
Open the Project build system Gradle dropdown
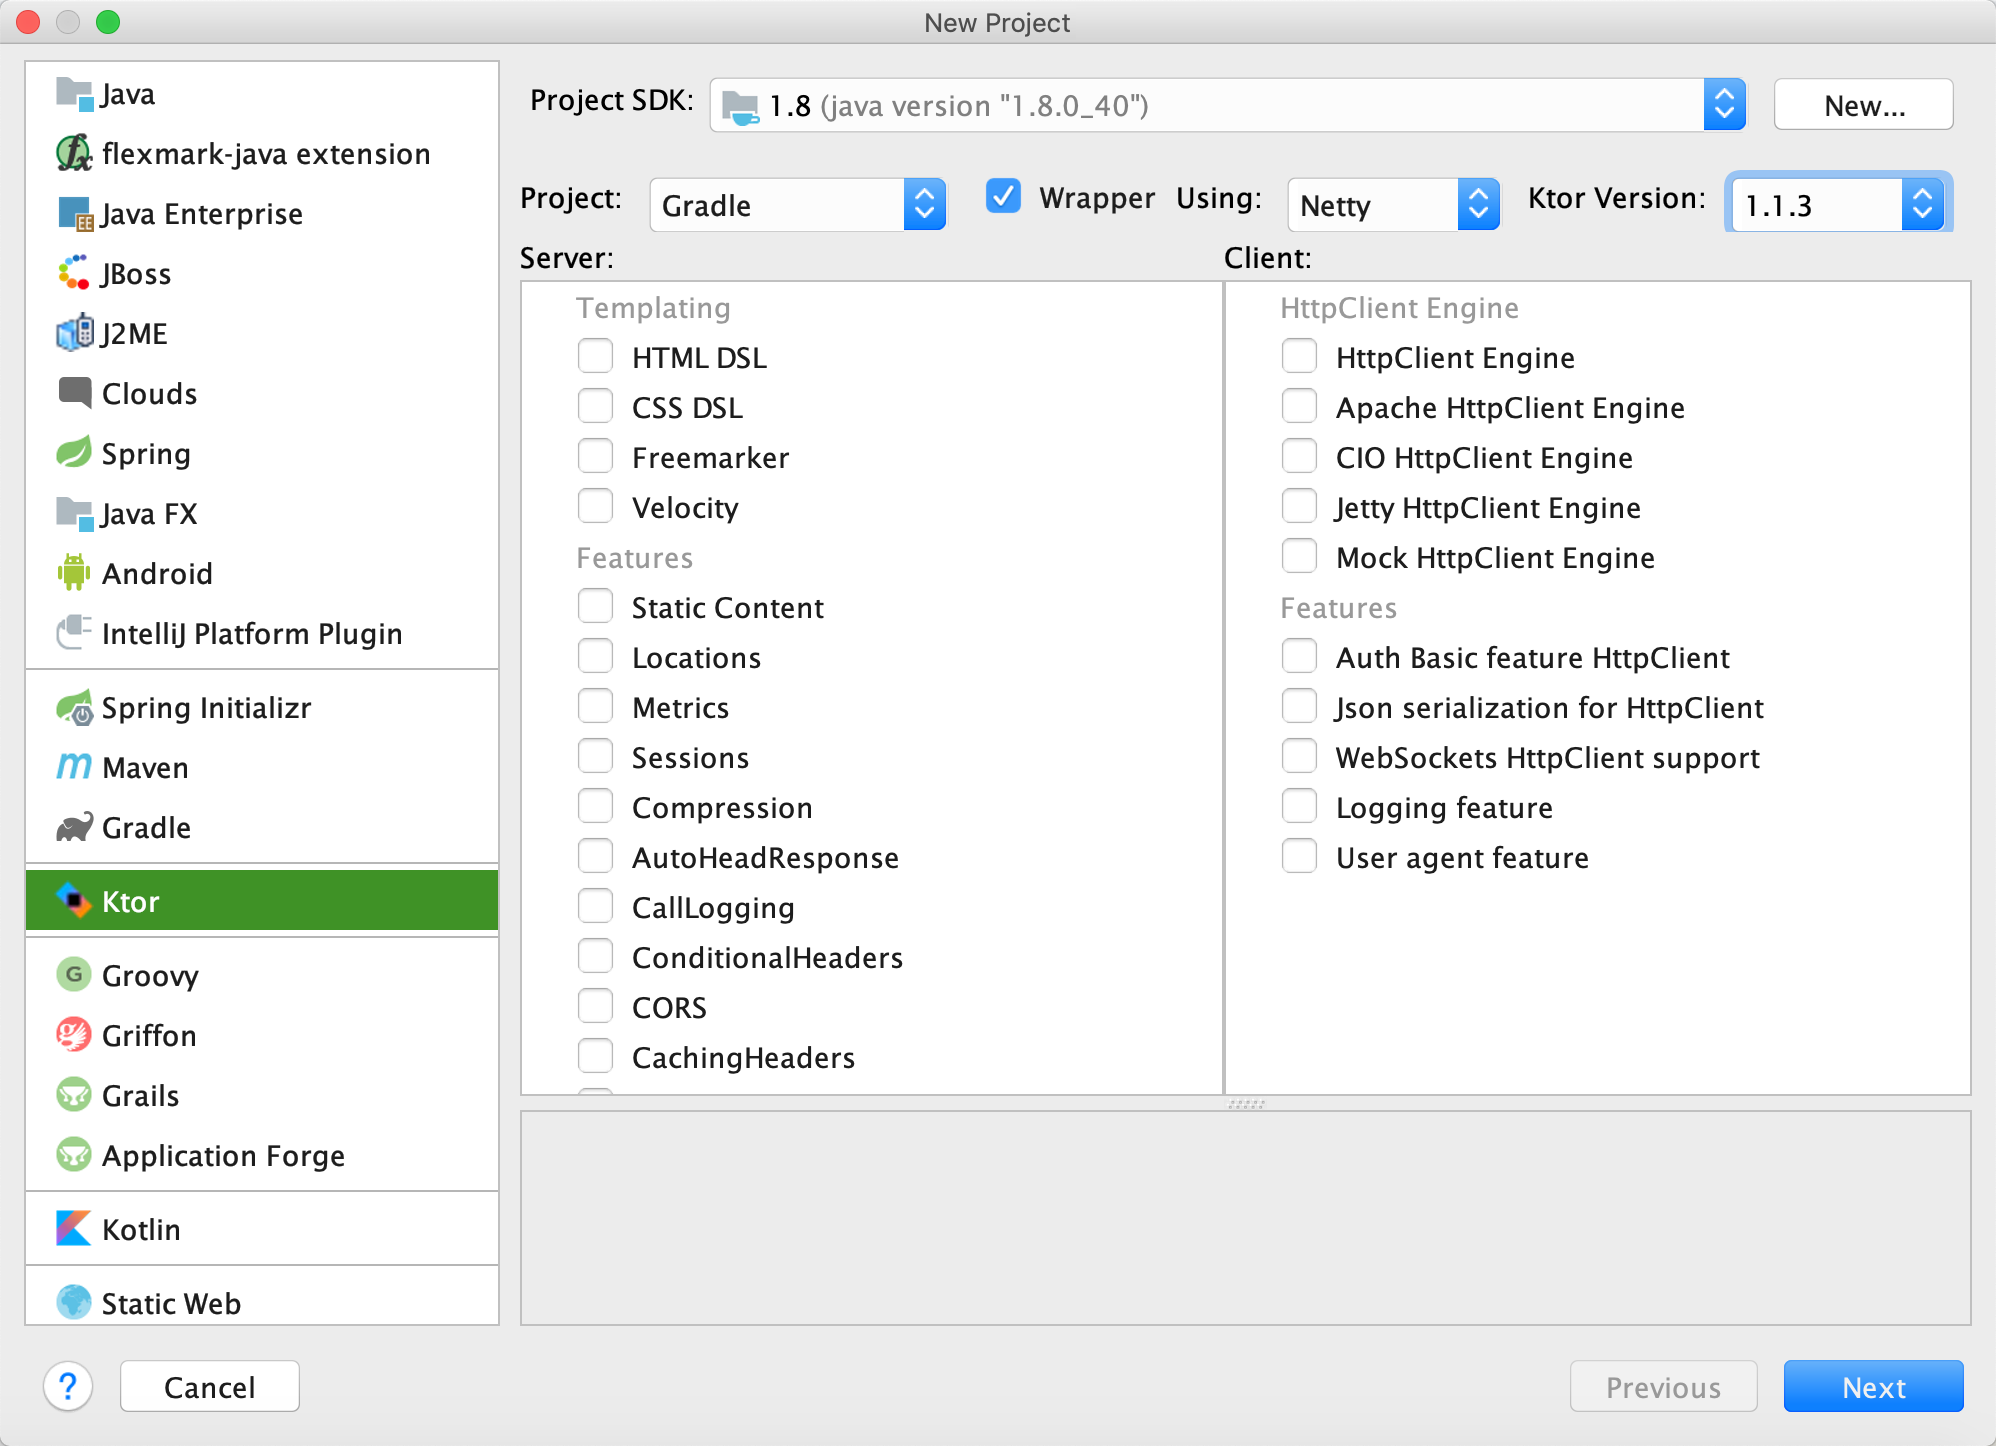(797, 205)
